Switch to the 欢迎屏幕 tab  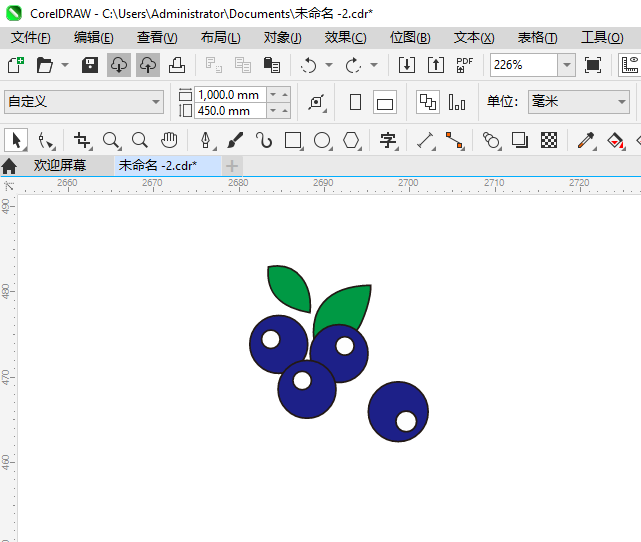[60, 166]
